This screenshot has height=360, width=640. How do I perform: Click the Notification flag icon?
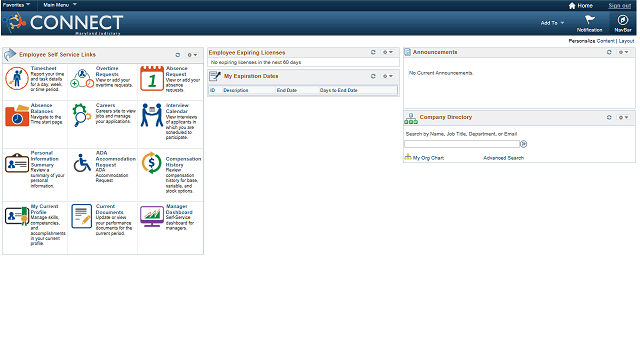[x=589, y=20]
